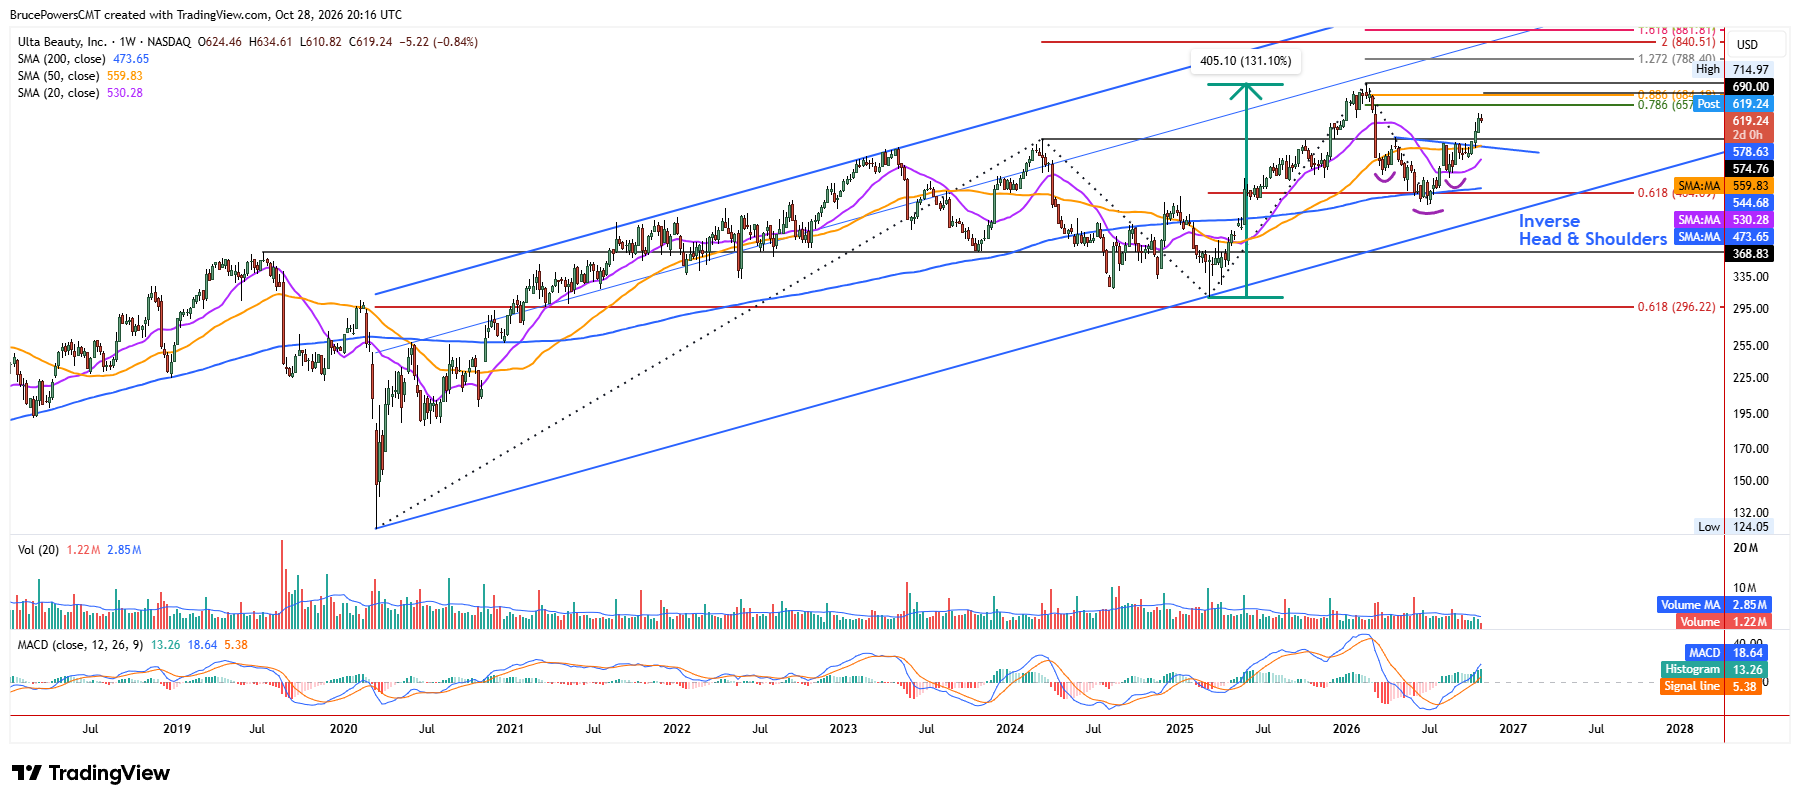
Task: Click the 150.00 price axis tick
Action: click(1751, 481)
